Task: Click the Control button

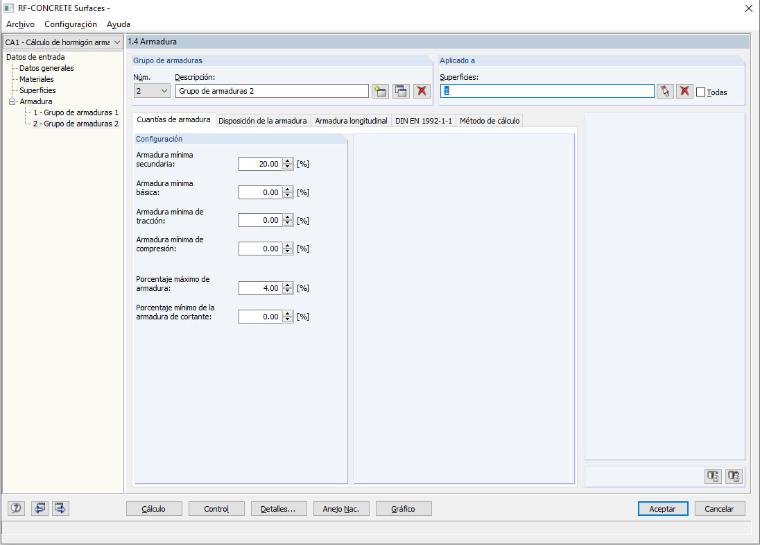Action: [216, 509]
